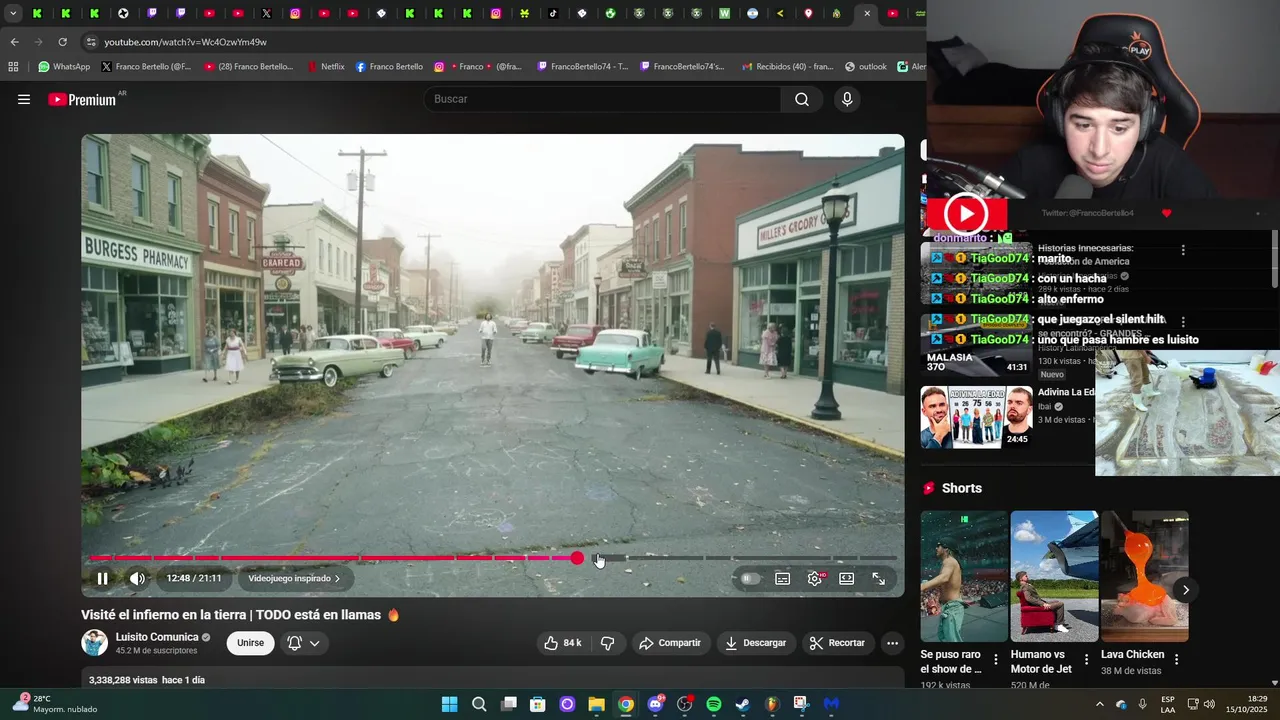Viewport: 1280px width, 720px height.
Task: Switch to the X (Twitter) browser tab
Action: [x=267, y=13]
